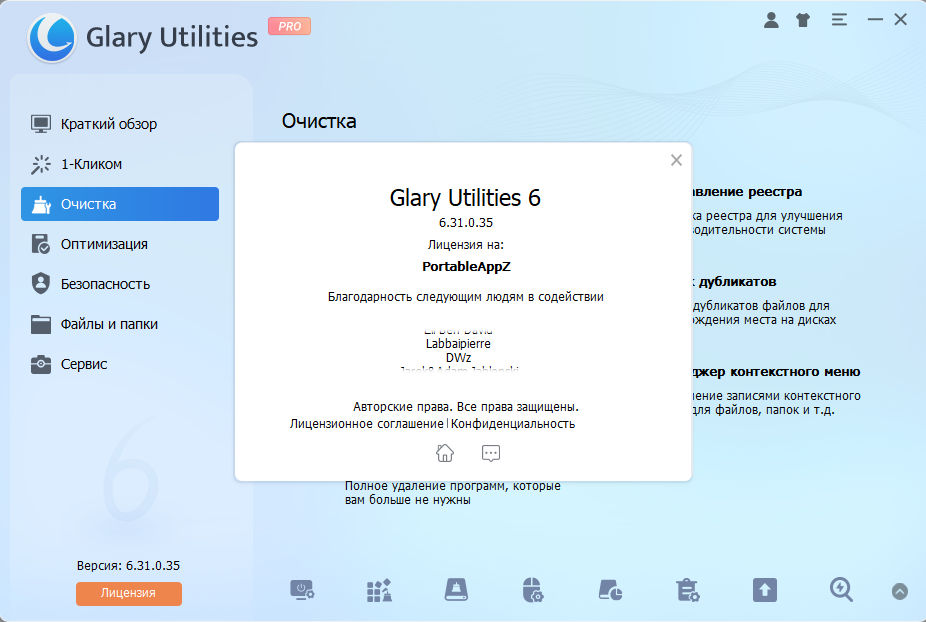Image resolution: width=926 pixels, height=622 pixels.
Task: Launch the lightning magnifier quick search icon
Action: 841,590
